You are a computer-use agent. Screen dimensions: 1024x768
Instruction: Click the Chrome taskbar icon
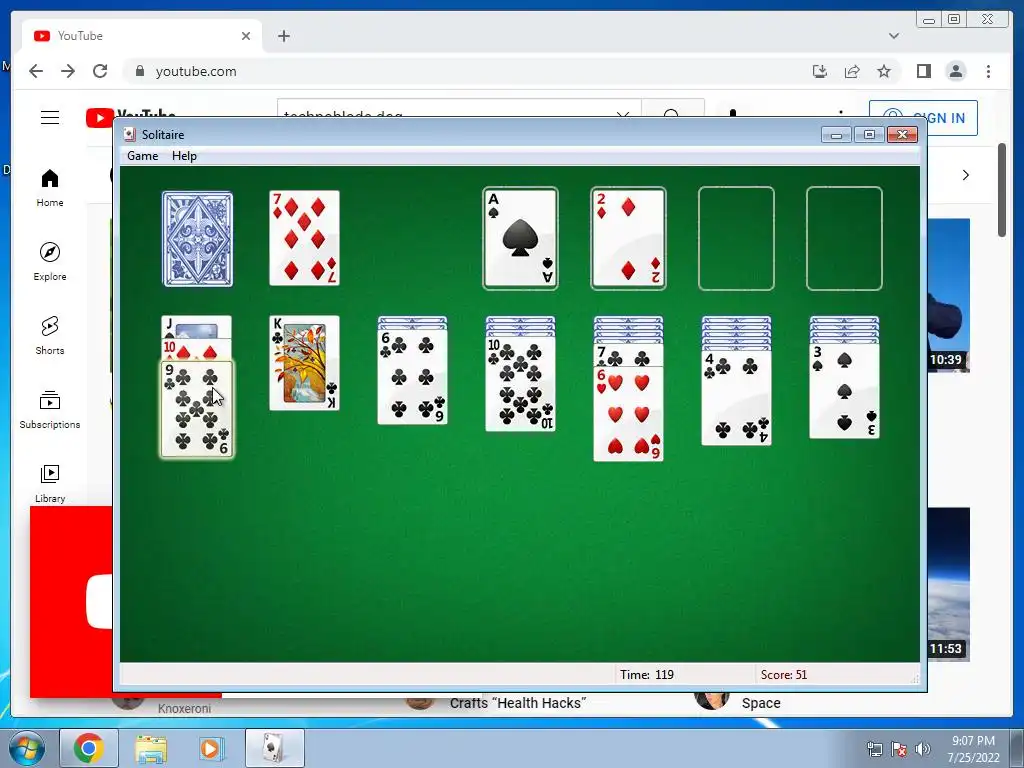pos(89,748)
